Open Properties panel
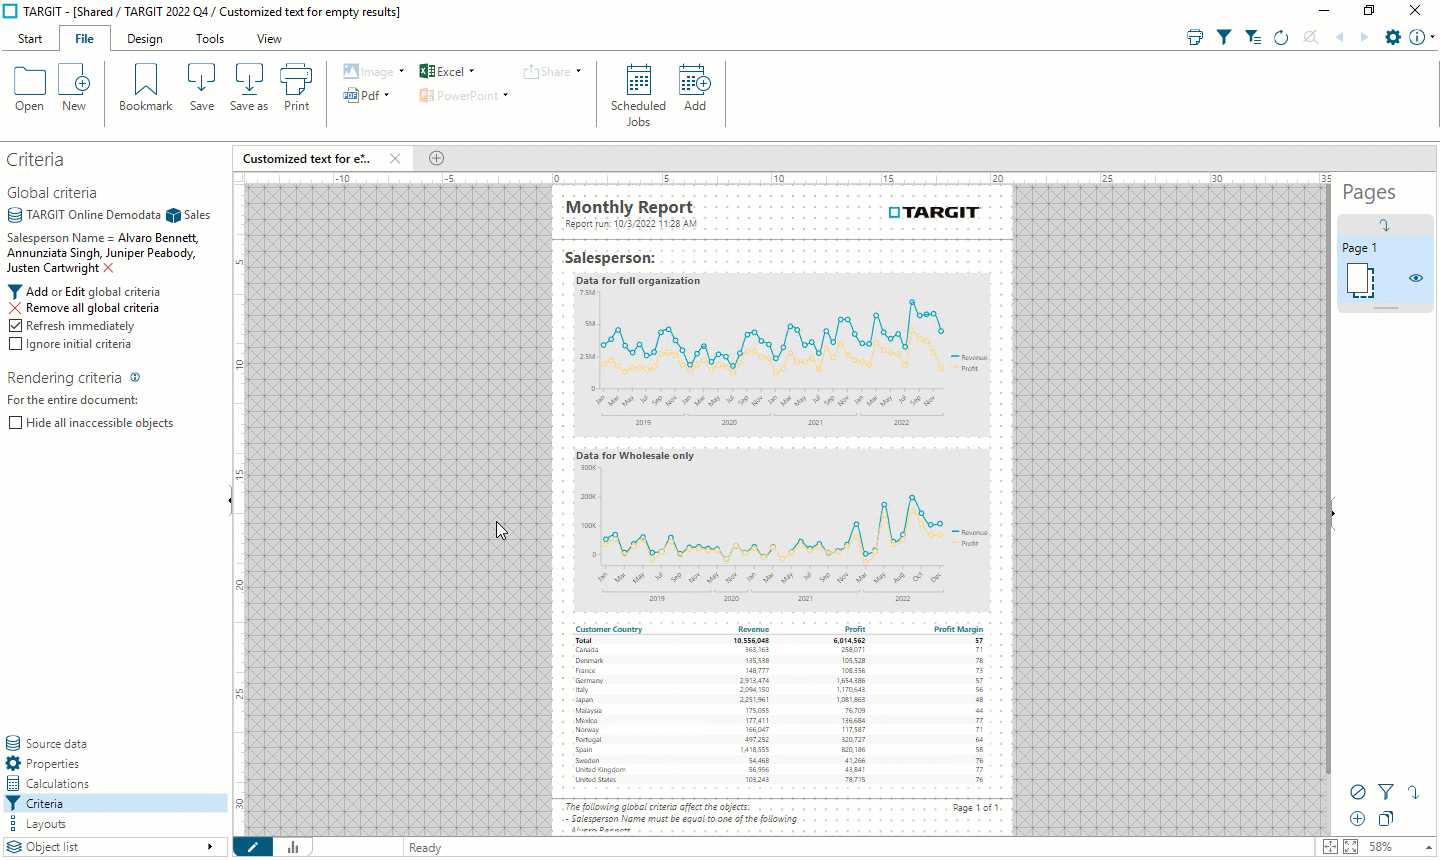This screenshot has height=860, width=1440. pyautogui.click(x=42, y=764)
